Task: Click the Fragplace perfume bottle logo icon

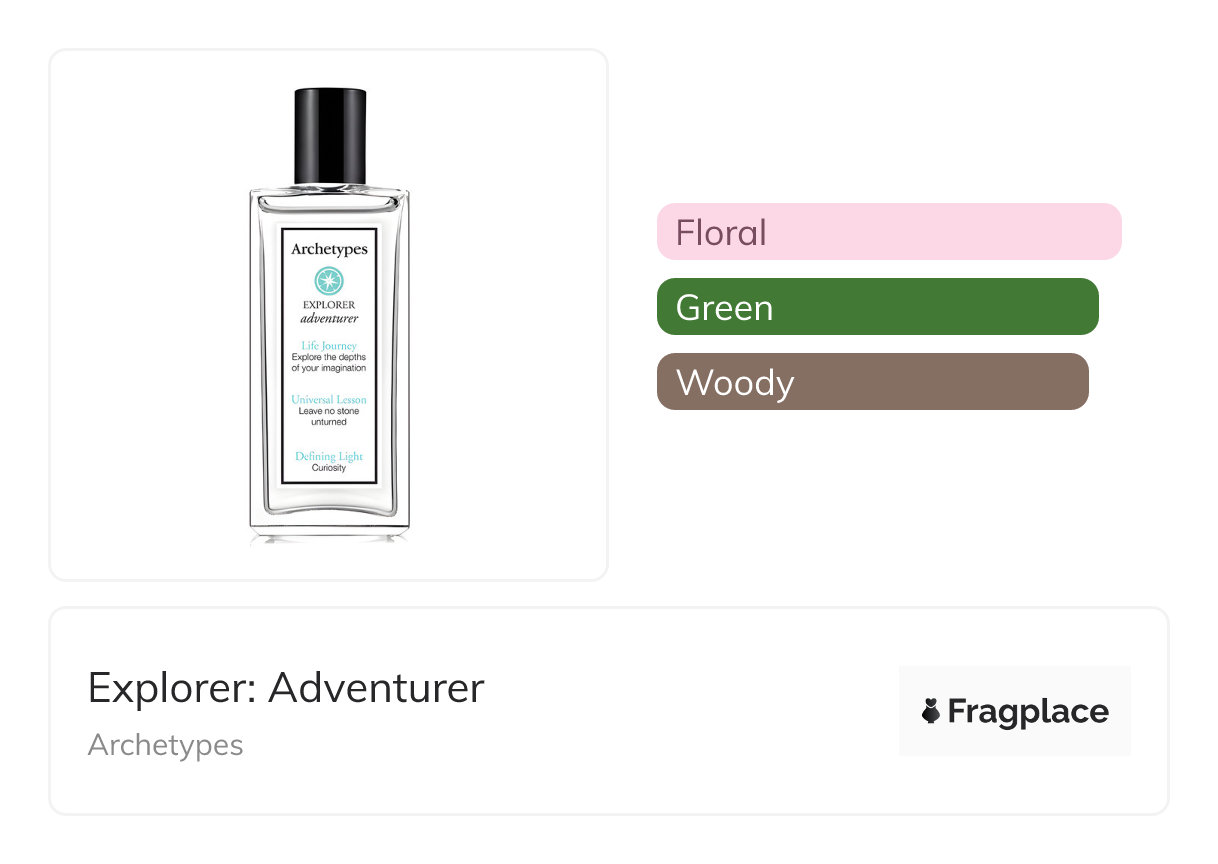Action: [931, 711]
